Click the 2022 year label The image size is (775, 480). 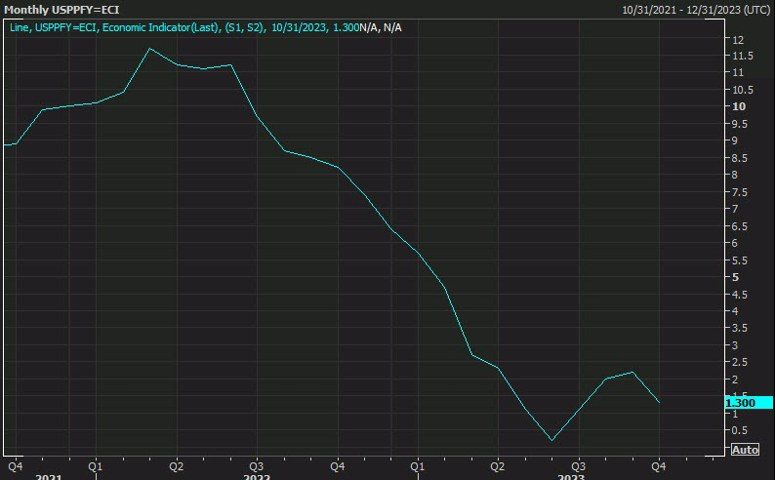point(257,477)
